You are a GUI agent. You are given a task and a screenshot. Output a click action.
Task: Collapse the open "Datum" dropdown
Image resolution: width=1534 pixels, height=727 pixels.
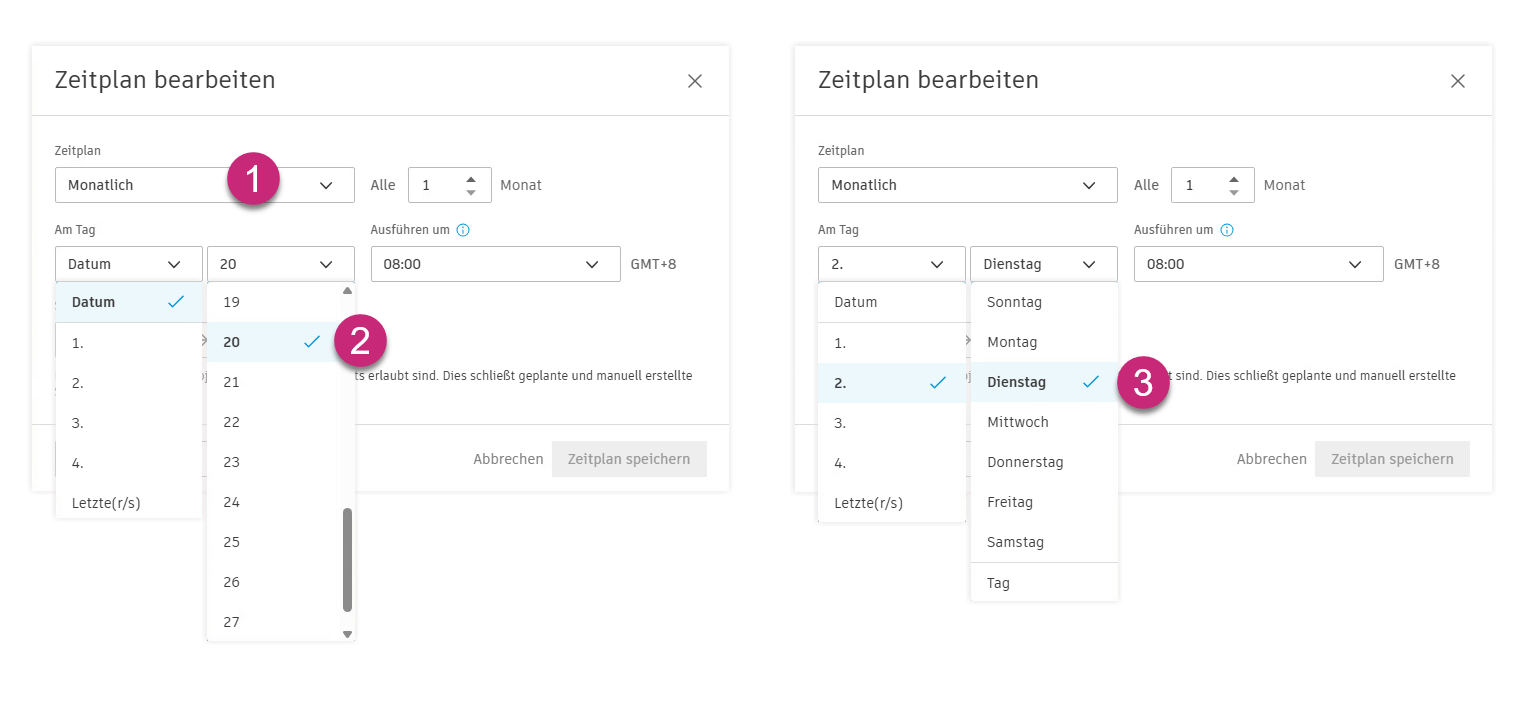(129, 263)
